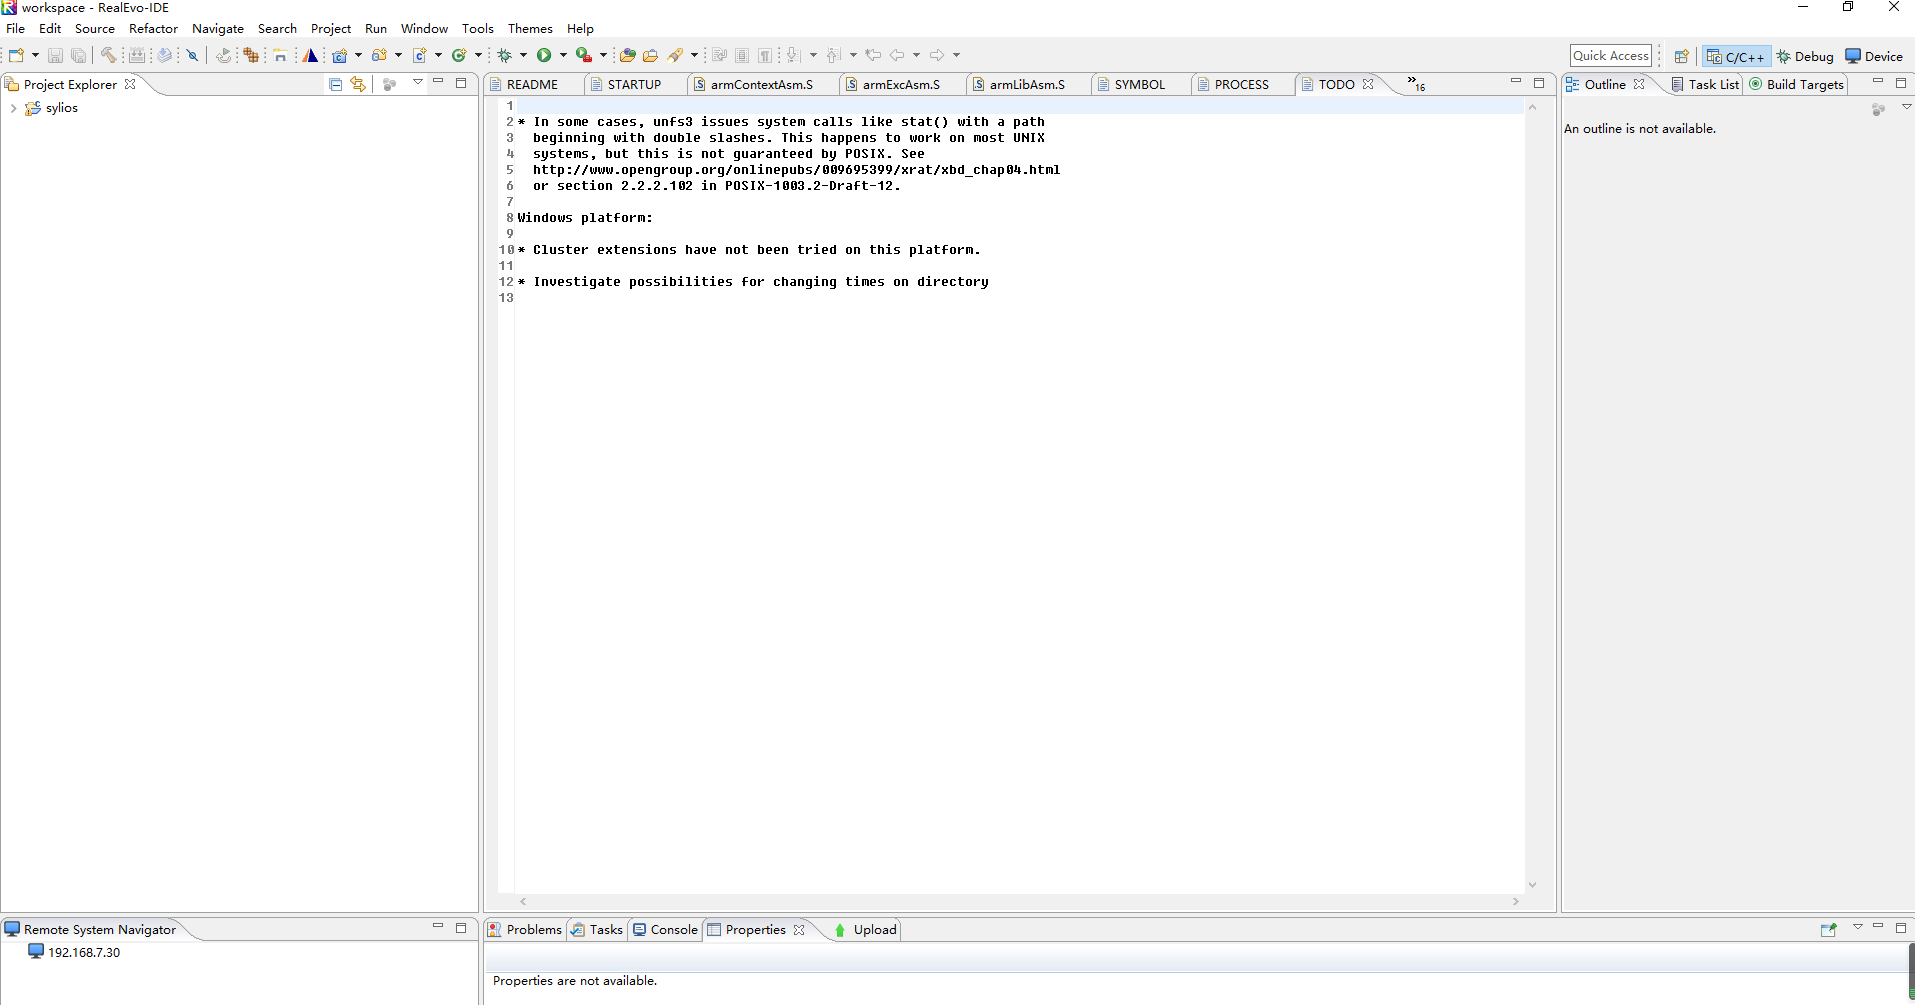Switch to the Device perspective
The width and height of the screenshot is (1915, 1005).
coord(1874,56)
